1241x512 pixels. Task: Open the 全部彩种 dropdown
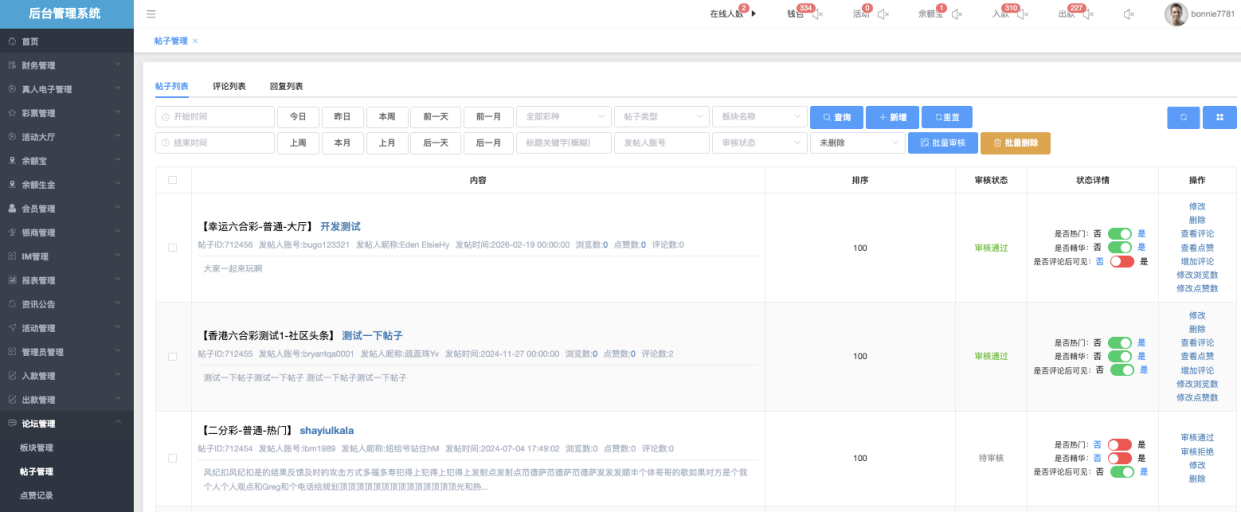pyautogui.click(x=563, y=117)
